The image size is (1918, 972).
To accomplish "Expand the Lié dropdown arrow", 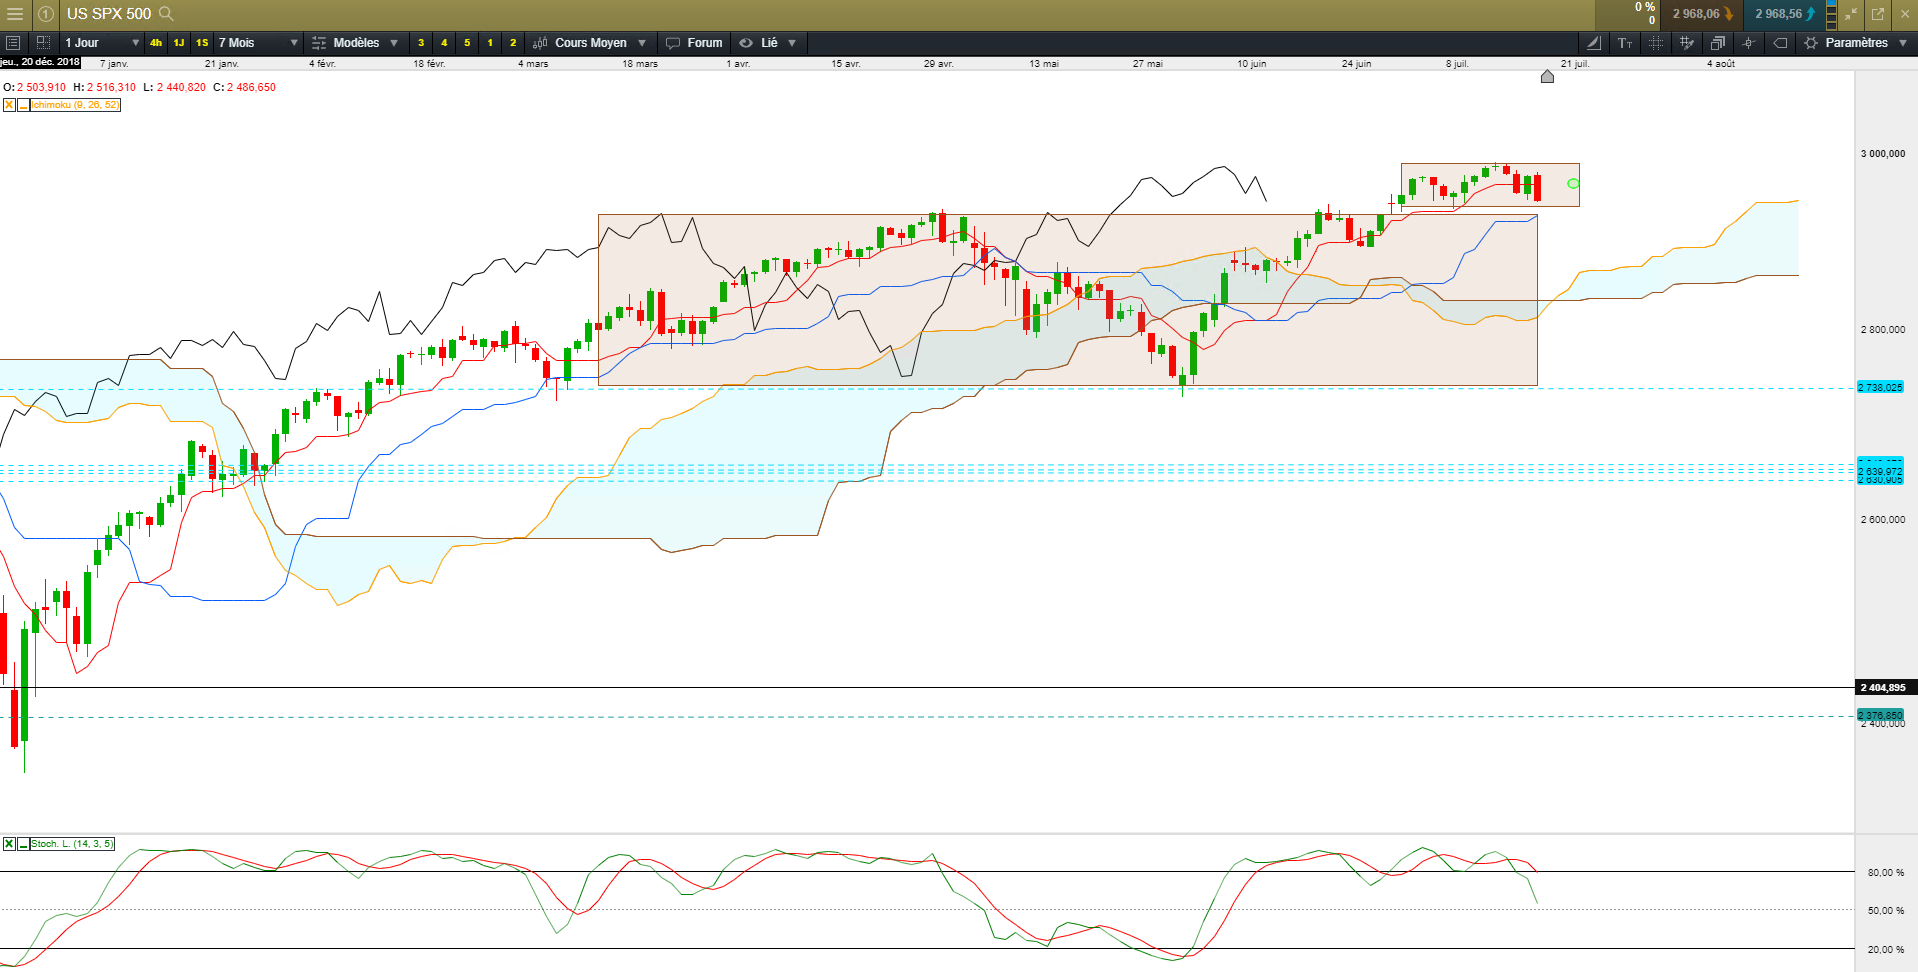I will [x=792, y=43].
